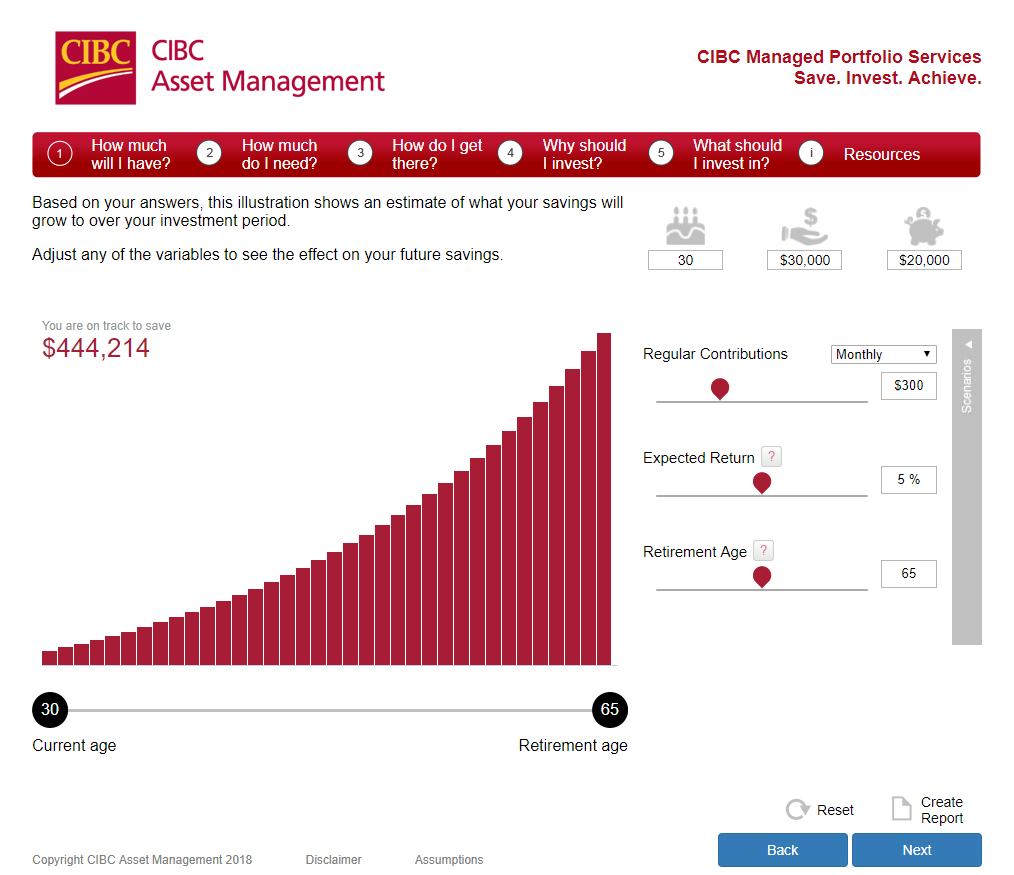
Task: Click the retirement age 65 timeline marker
Action: click(610, 709)
